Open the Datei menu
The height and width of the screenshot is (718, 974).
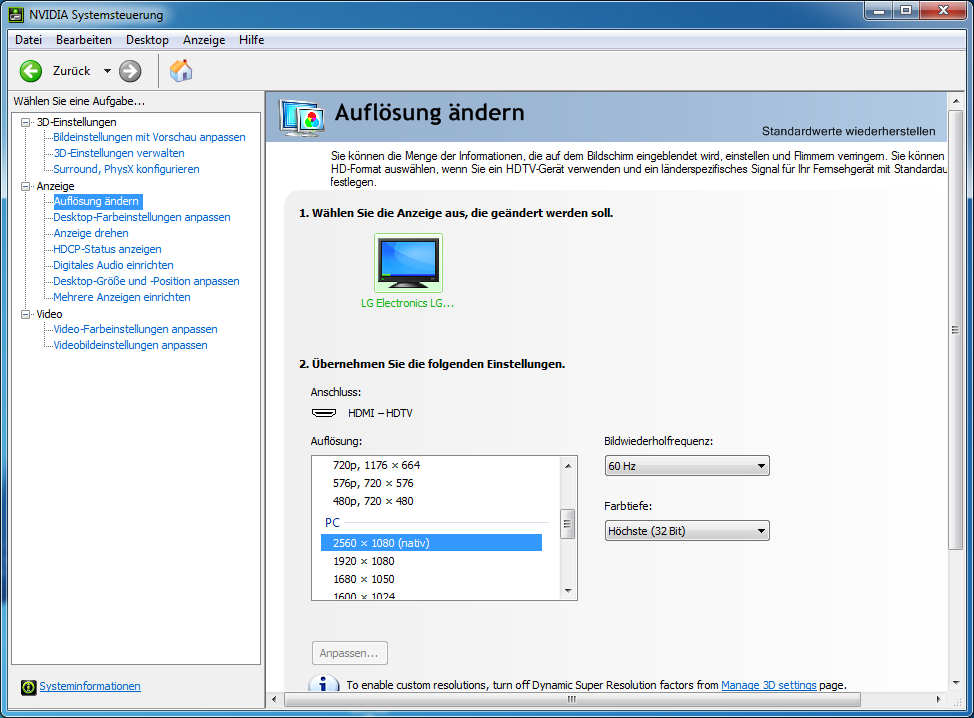29,40
